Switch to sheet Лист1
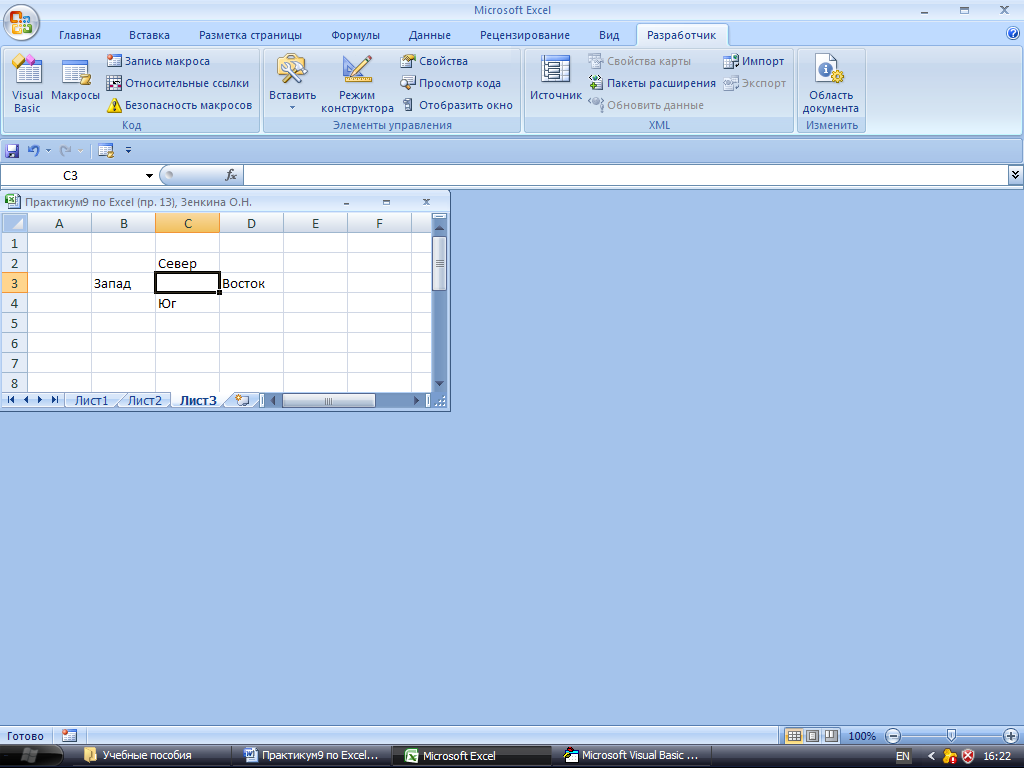 coord(91,400)
